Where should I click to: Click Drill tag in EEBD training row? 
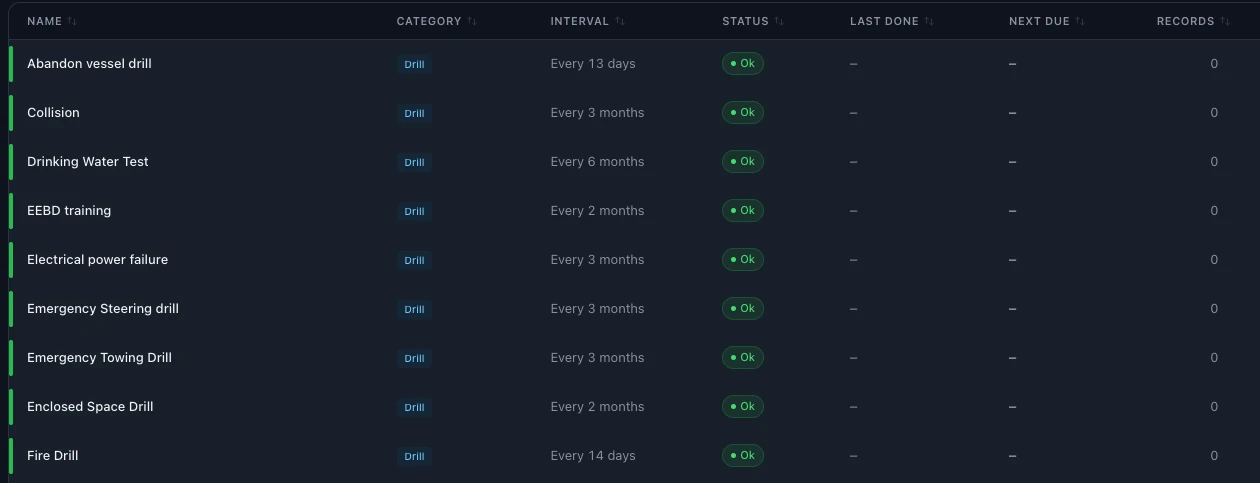414,211
